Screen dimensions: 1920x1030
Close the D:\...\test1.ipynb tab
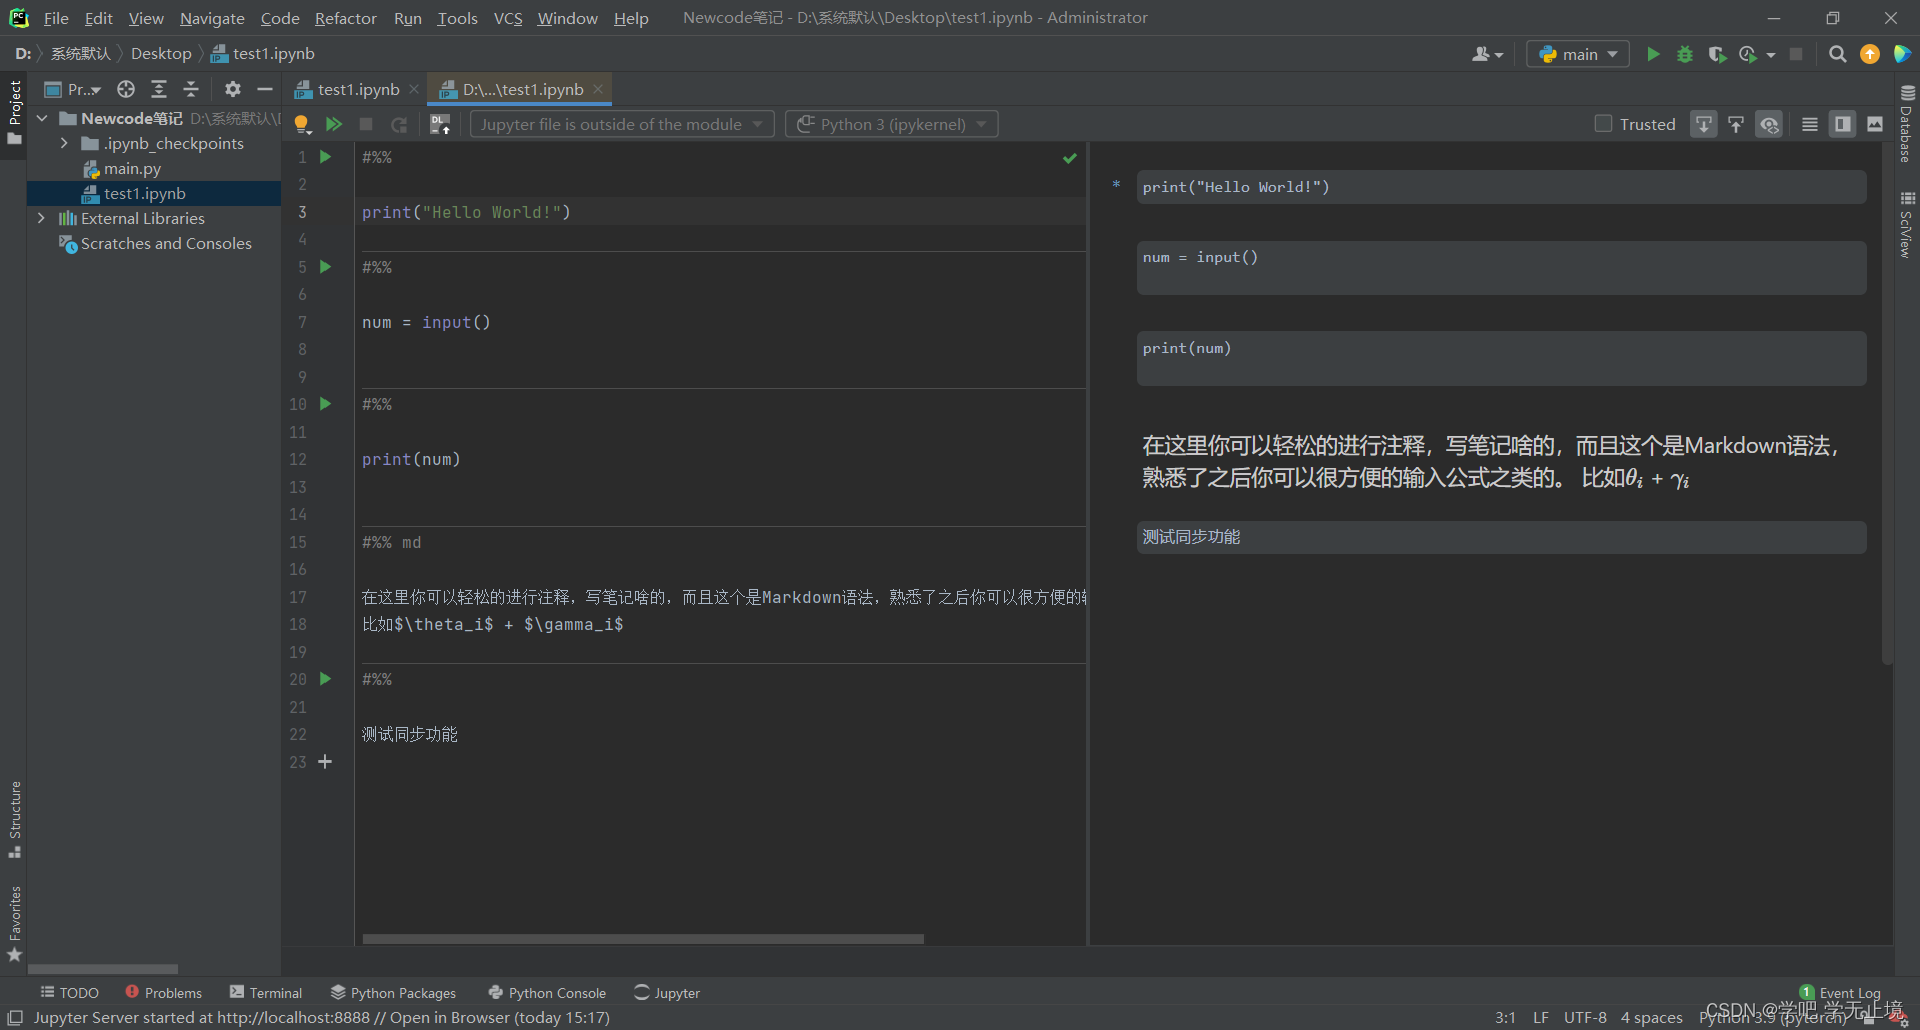598,89
